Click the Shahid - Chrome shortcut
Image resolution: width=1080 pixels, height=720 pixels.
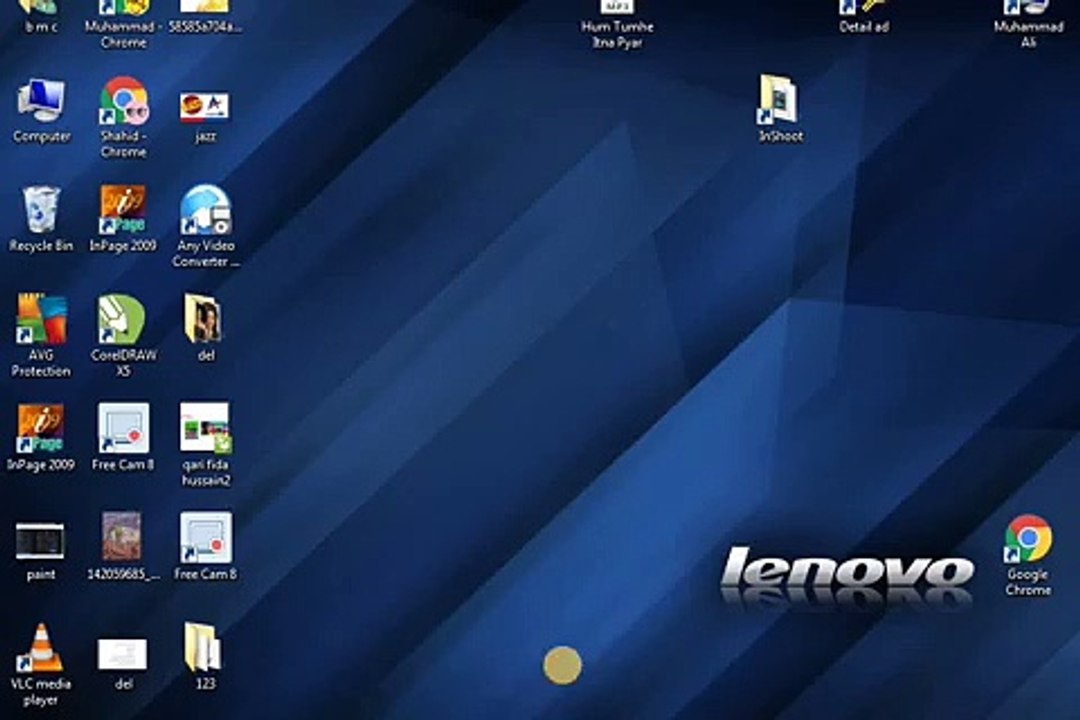pyautogui.click(x=123, y=117)
